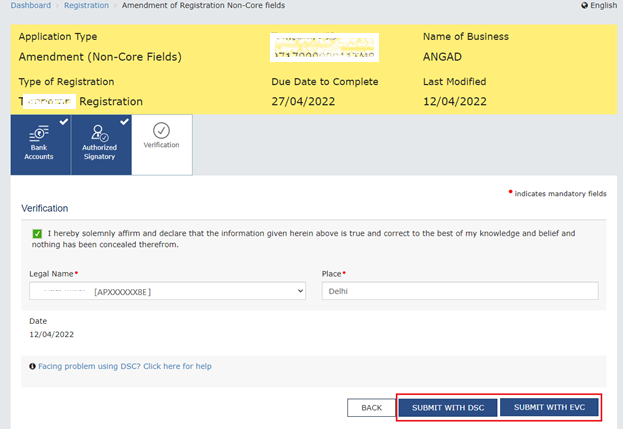The image size is (623, 429).
Task: Click the globe icon beside English
Action: (x=584, y=6)
